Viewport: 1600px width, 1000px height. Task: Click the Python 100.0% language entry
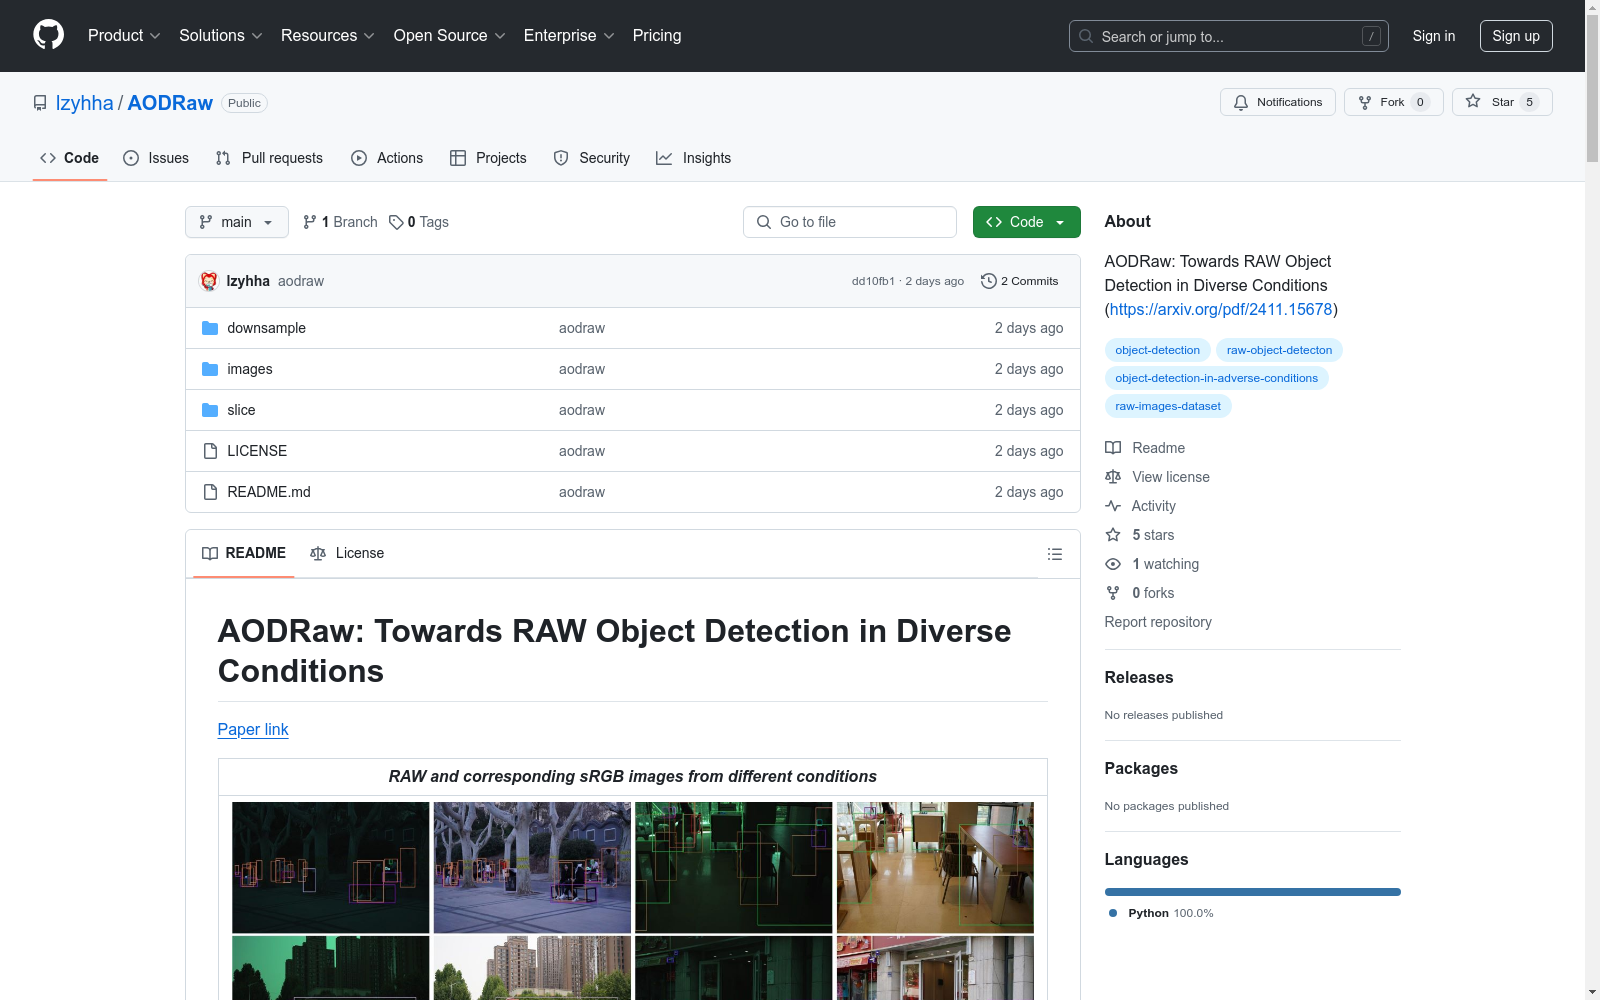click(x=1161, y=913)
